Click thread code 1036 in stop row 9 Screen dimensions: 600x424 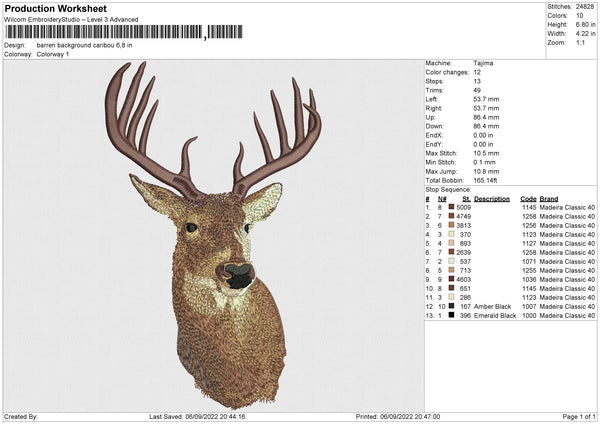click(529, 279)
